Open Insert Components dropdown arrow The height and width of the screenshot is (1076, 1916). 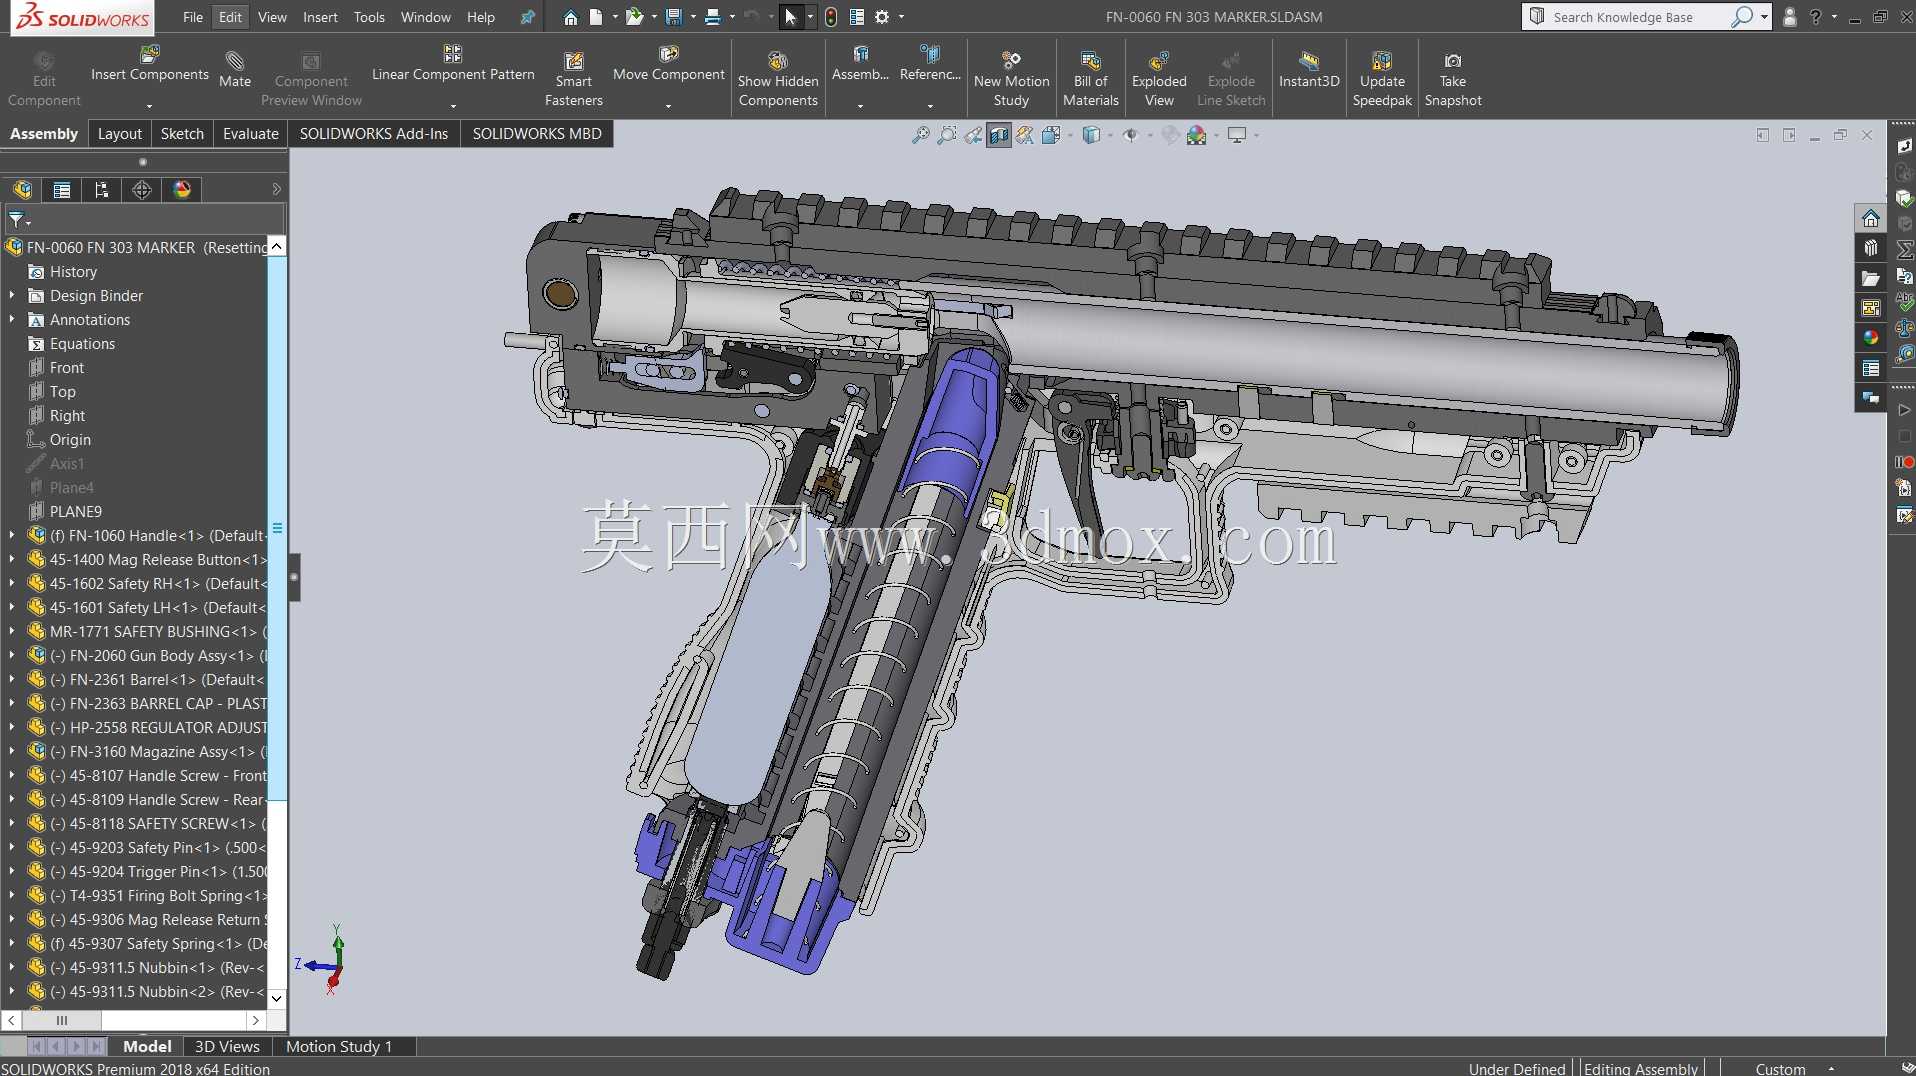pos(150,105)
